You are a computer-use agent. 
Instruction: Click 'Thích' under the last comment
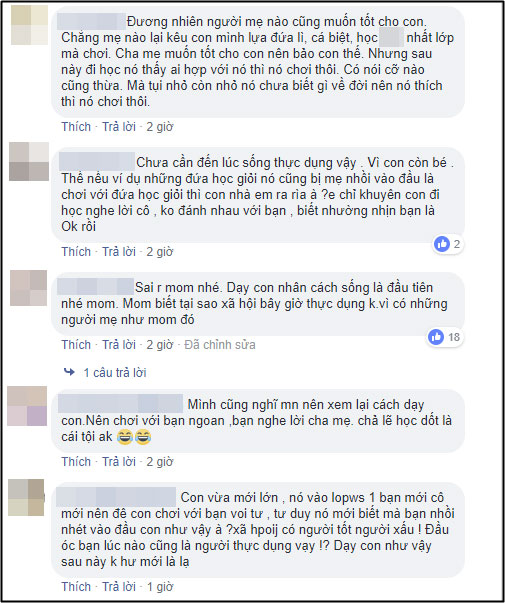tap(76, 586)
